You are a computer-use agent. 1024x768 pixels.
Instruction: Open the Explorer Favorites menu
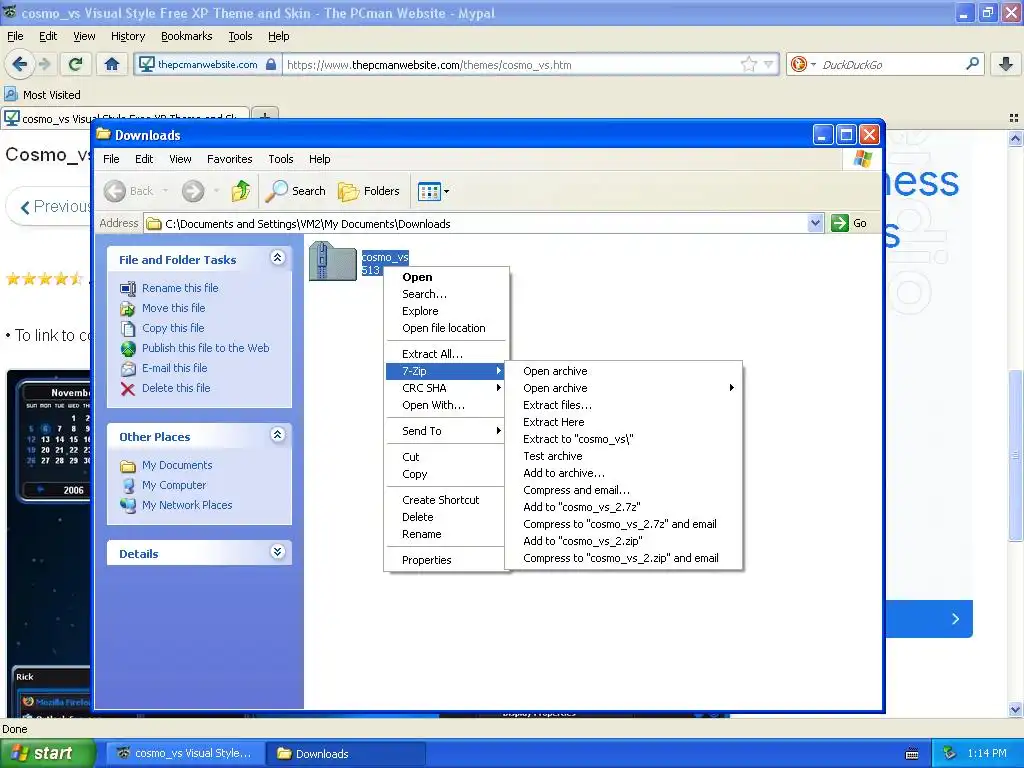coord(229,159)
